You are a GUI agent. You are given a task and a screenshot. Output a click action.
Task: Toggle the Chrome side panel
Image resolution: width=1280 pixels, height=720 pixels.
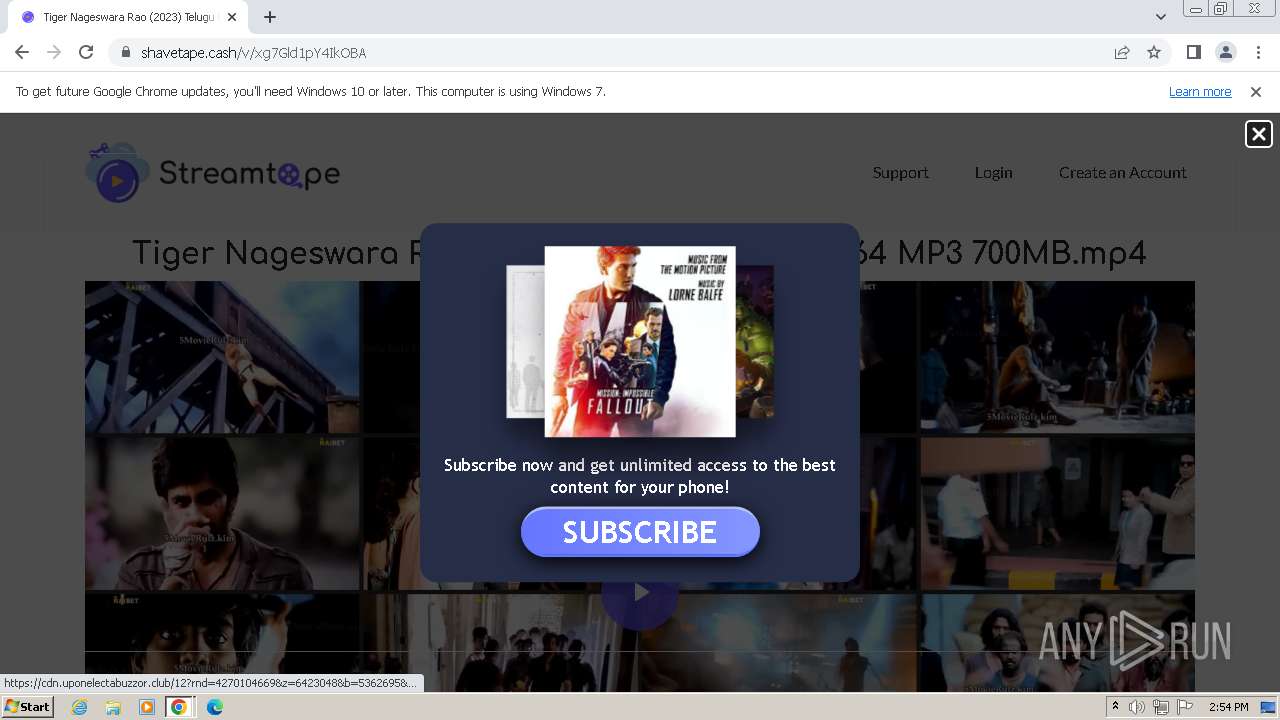click(1193, 52)
